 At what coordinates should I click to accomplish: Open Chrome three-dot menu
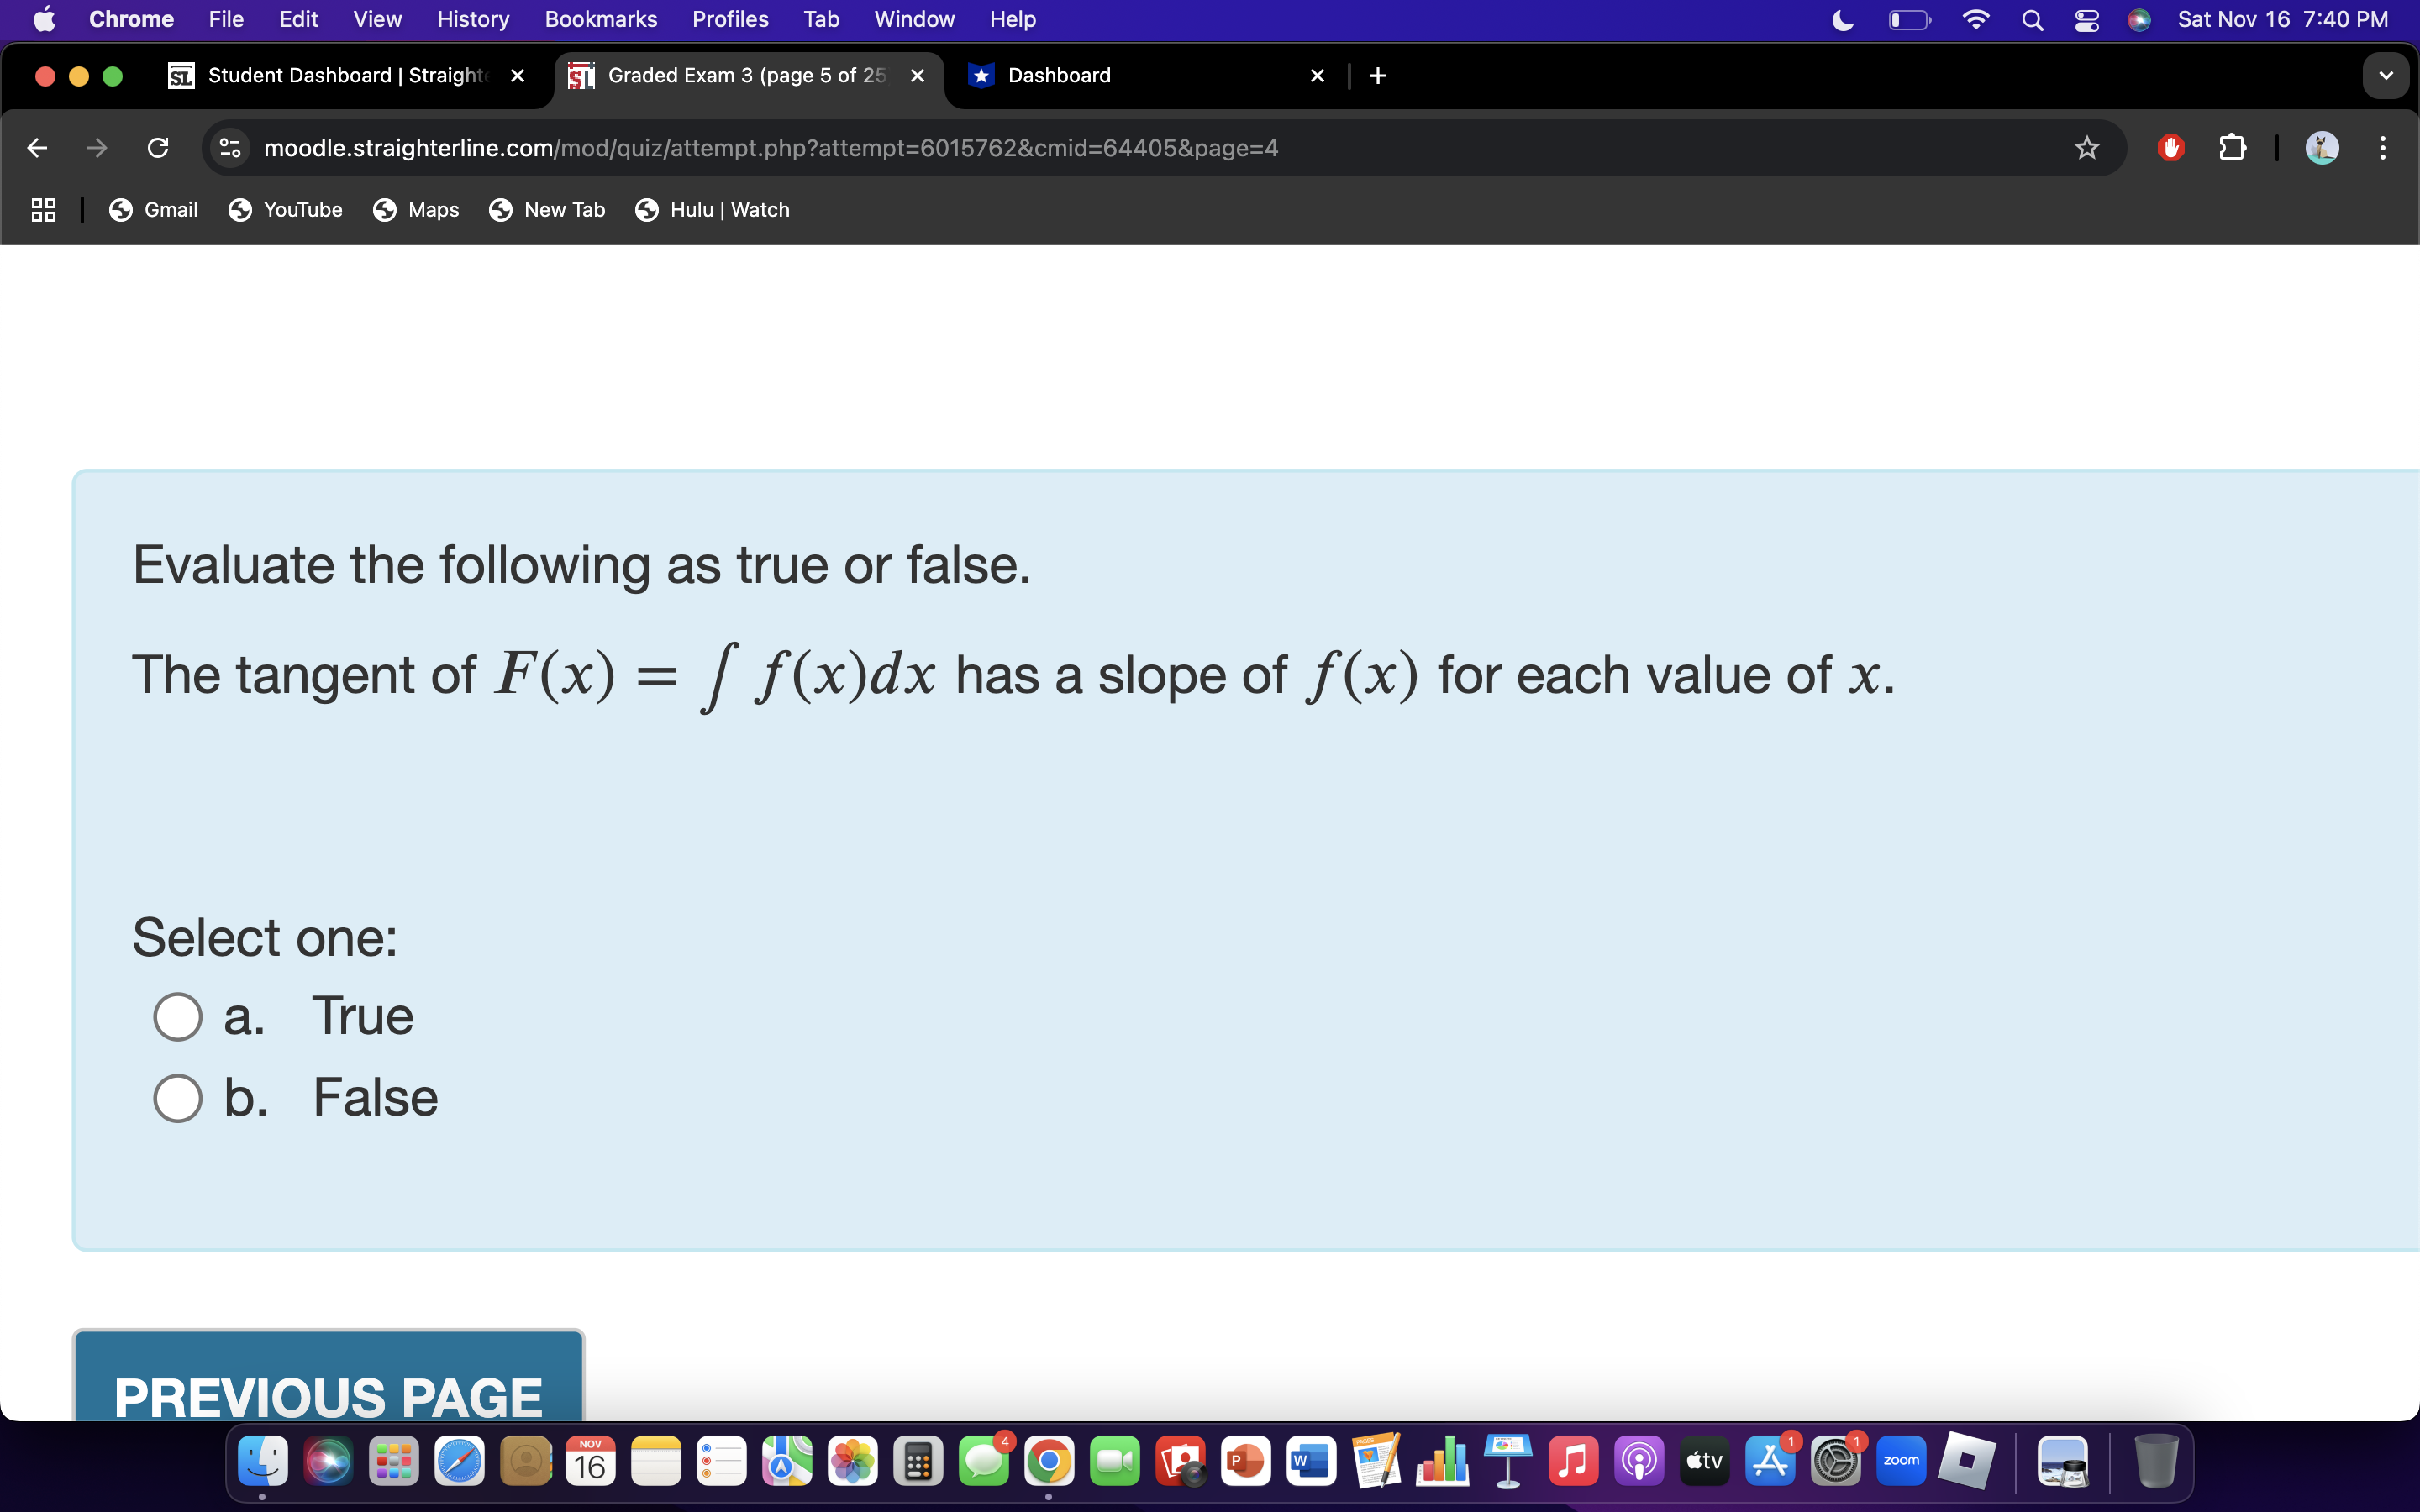2383,148
